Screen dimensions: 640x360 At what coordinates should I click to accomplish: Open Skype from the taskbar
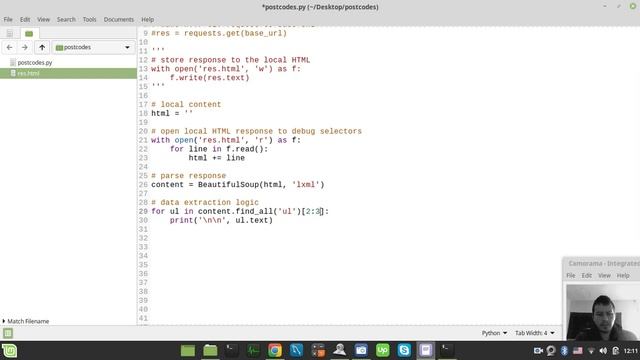(x=404, y=351)
